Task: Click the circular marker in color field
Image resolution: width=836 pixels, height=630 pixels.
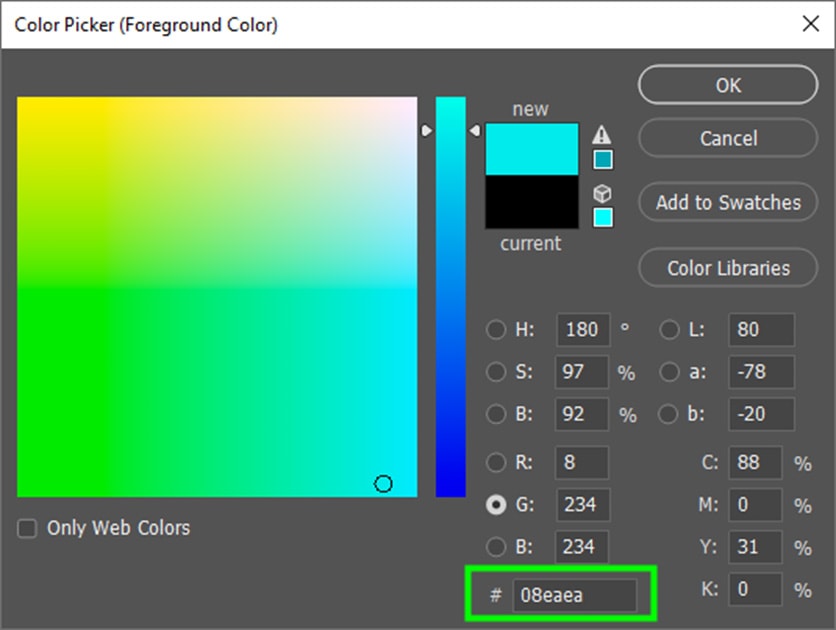Action: coord(383,484)
